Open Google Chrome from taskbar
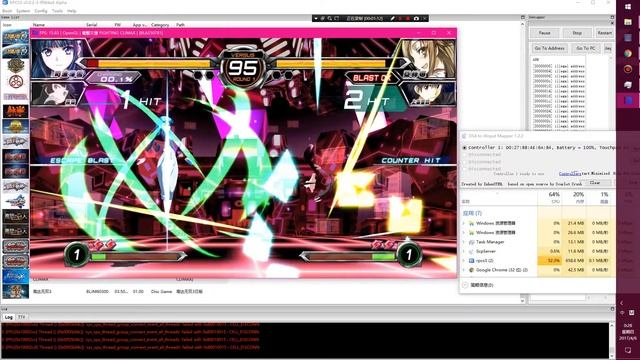The height and width of the screenshot is (360, 640). point(628,53)
